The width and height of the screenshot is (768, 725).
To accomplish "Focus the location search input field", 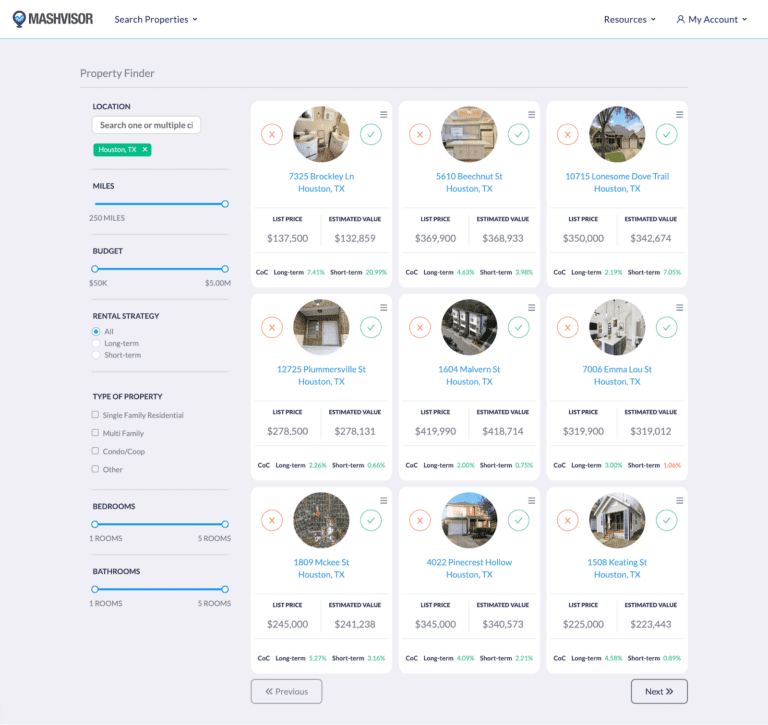I will click(x=146, y=125).
